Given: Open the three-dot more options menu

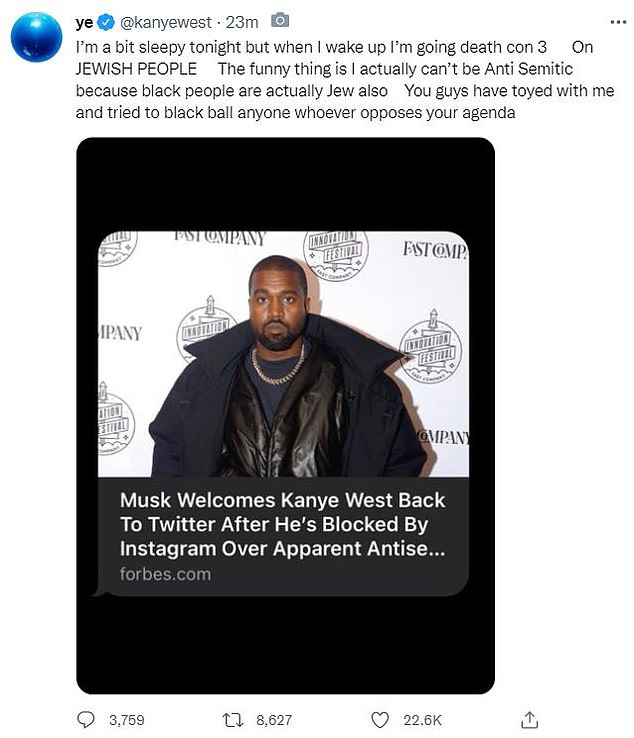Looking at the screenshot, I should click(x=618, y=22).
